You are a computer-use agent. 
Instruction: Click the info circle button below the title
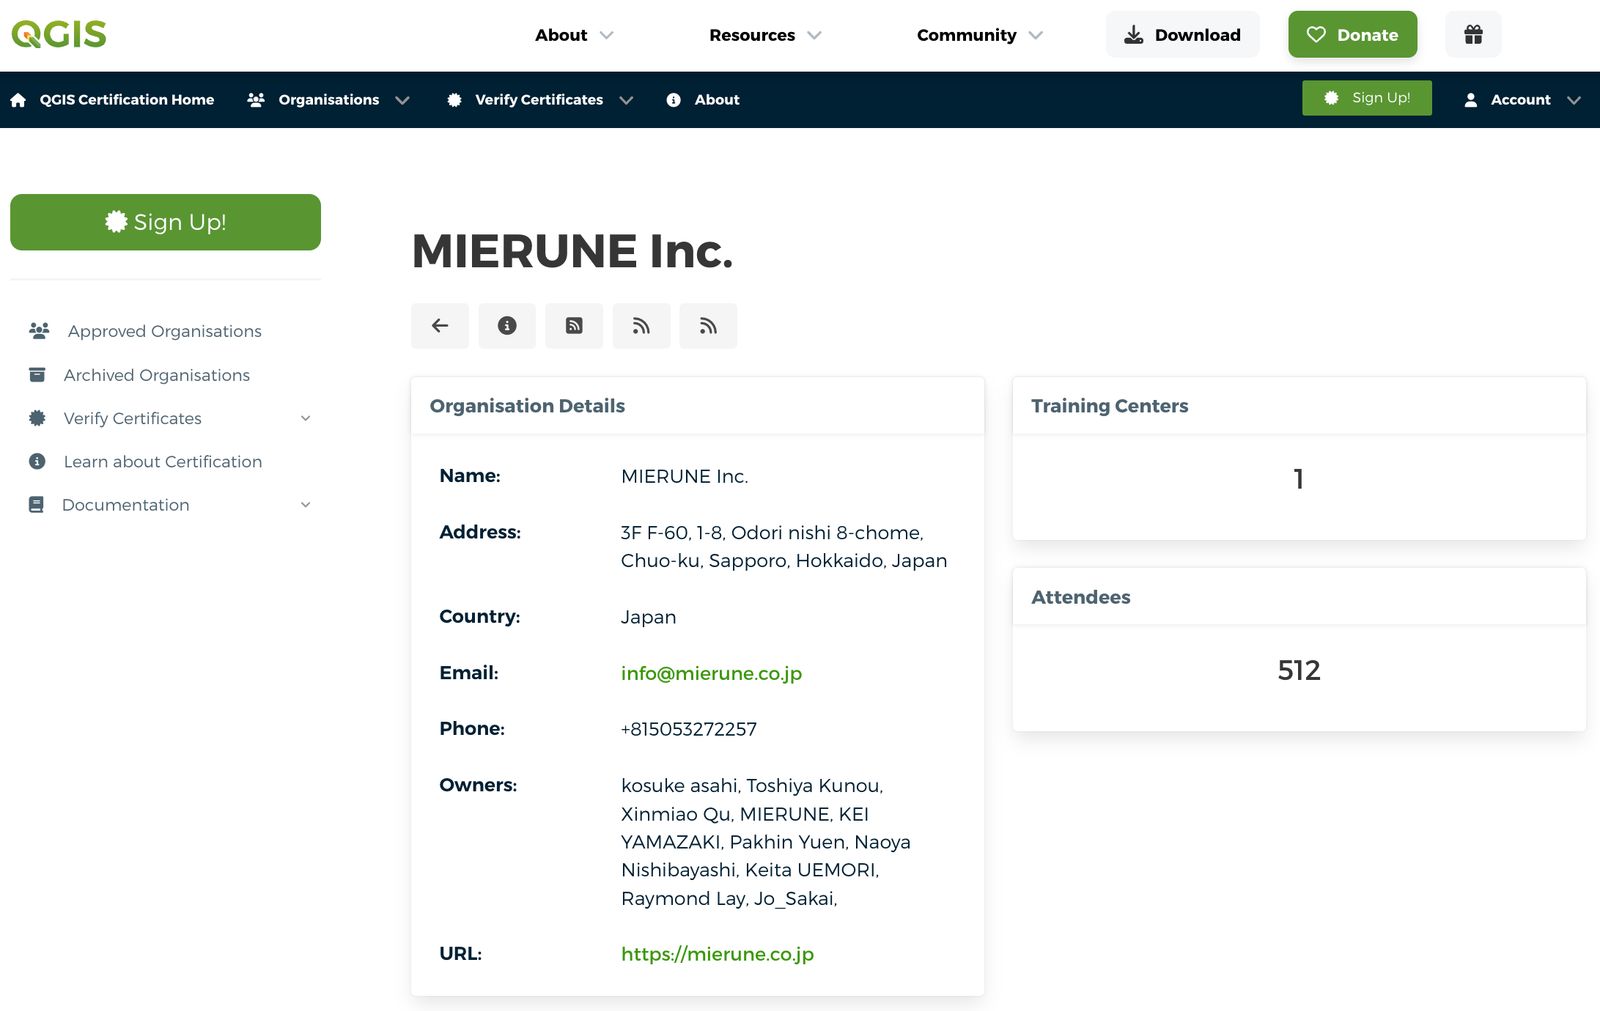tap(507, 326)
